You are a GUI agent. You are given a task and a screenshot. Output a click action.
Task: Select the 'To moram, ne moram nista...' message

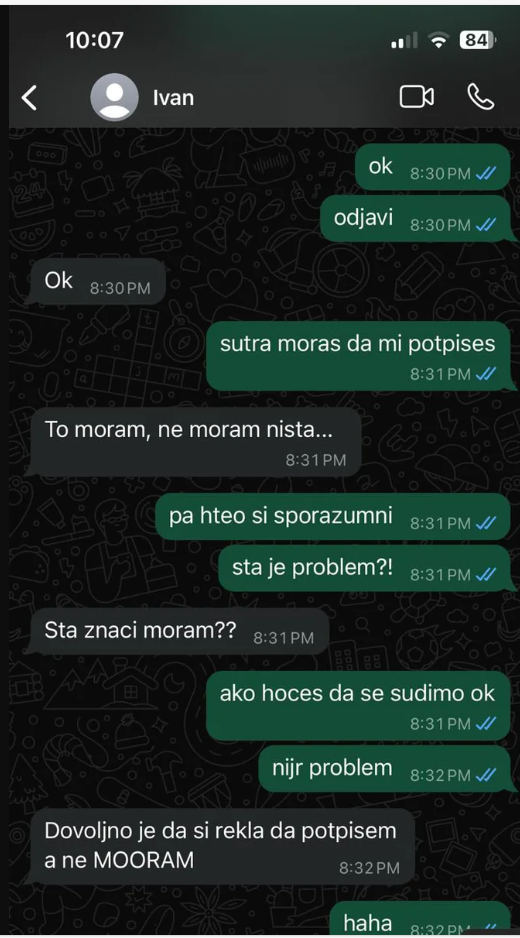pyautogui.click(x=195, y=442)
